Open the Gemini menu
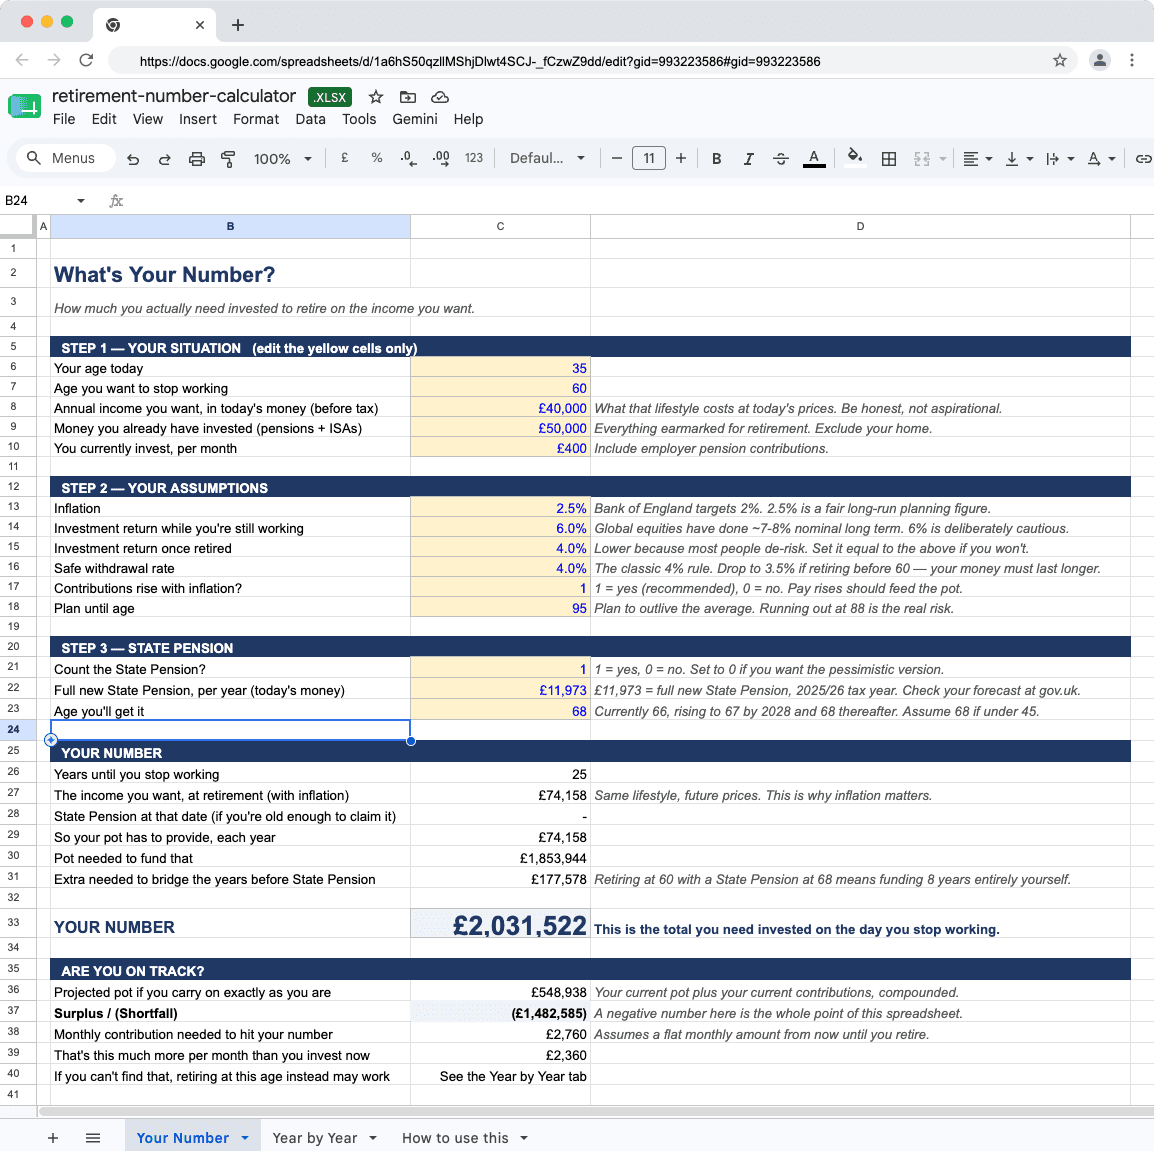The image size is (1154, 1151). coord(415,119)
